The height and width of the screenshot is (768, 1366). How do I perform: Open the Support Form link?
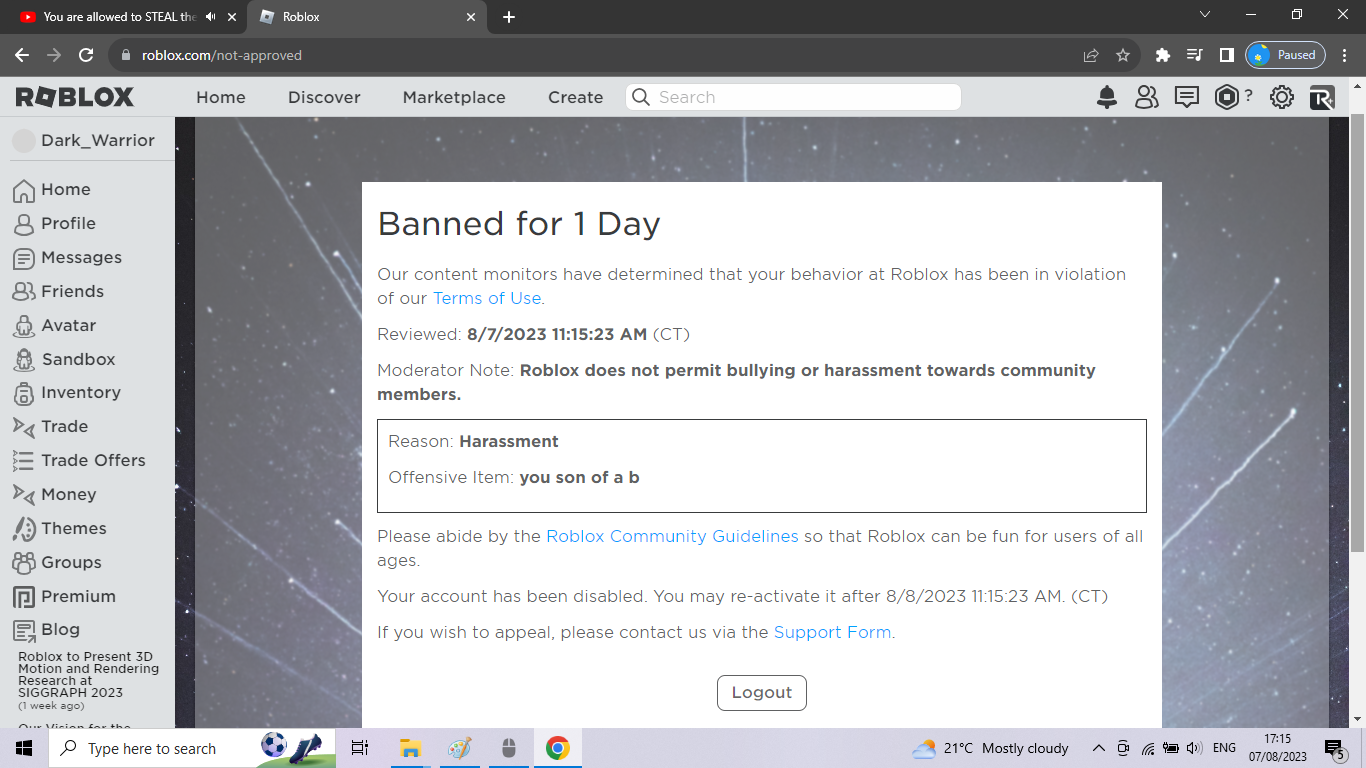(x=832, y=632)
